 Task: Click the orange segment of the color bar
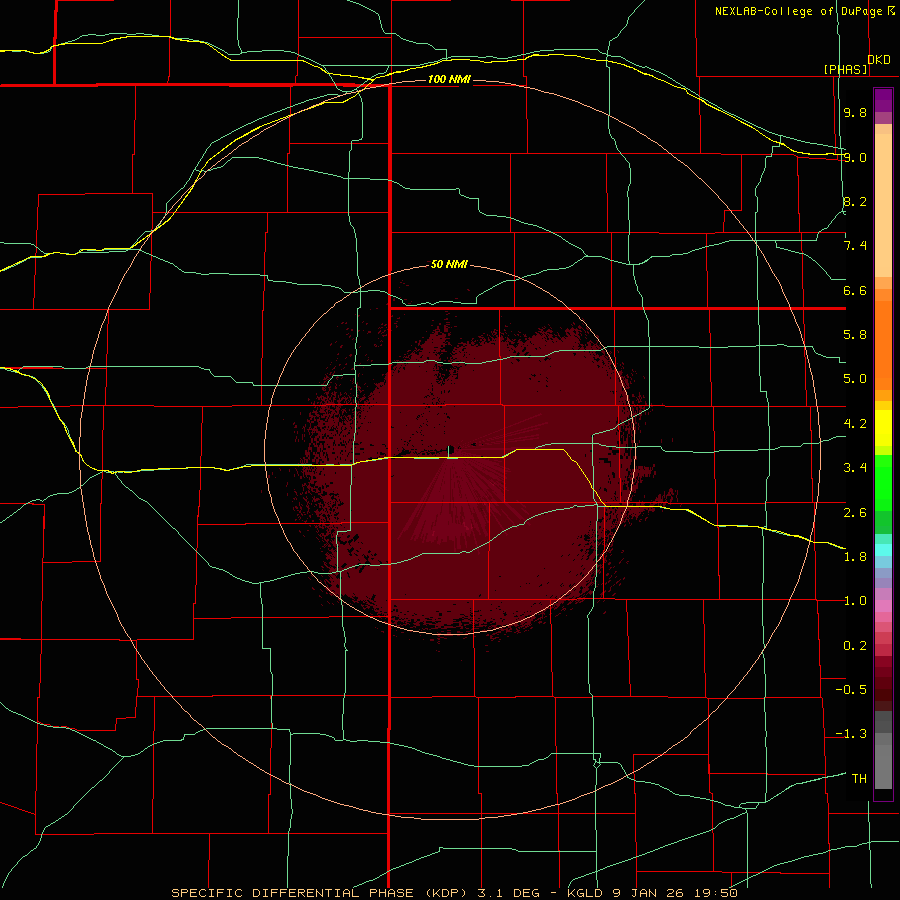(883, 345)
